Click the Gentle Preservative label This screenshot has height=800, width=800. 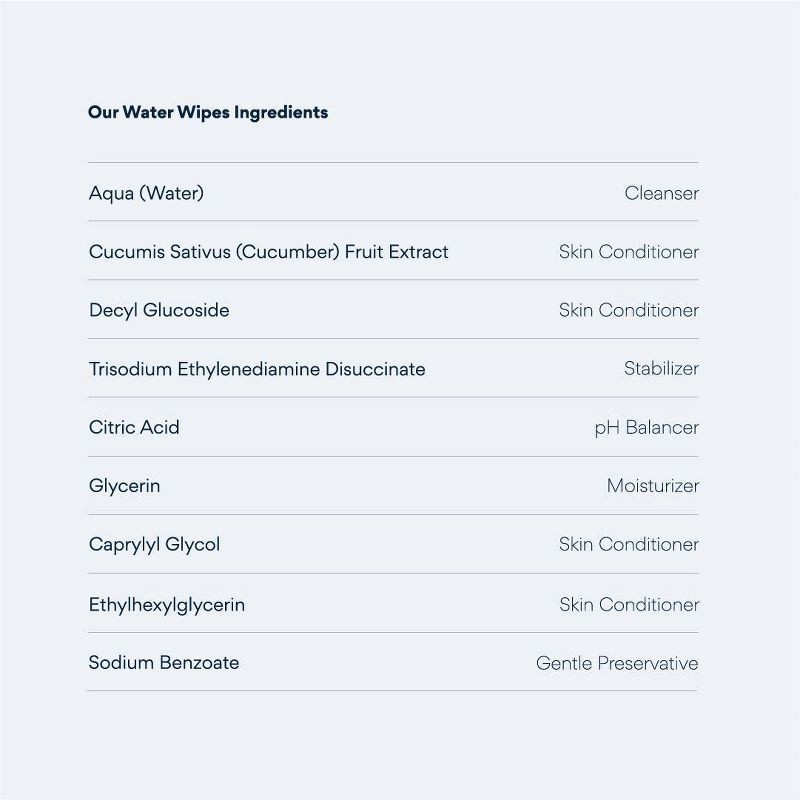(x=617, y=663)
